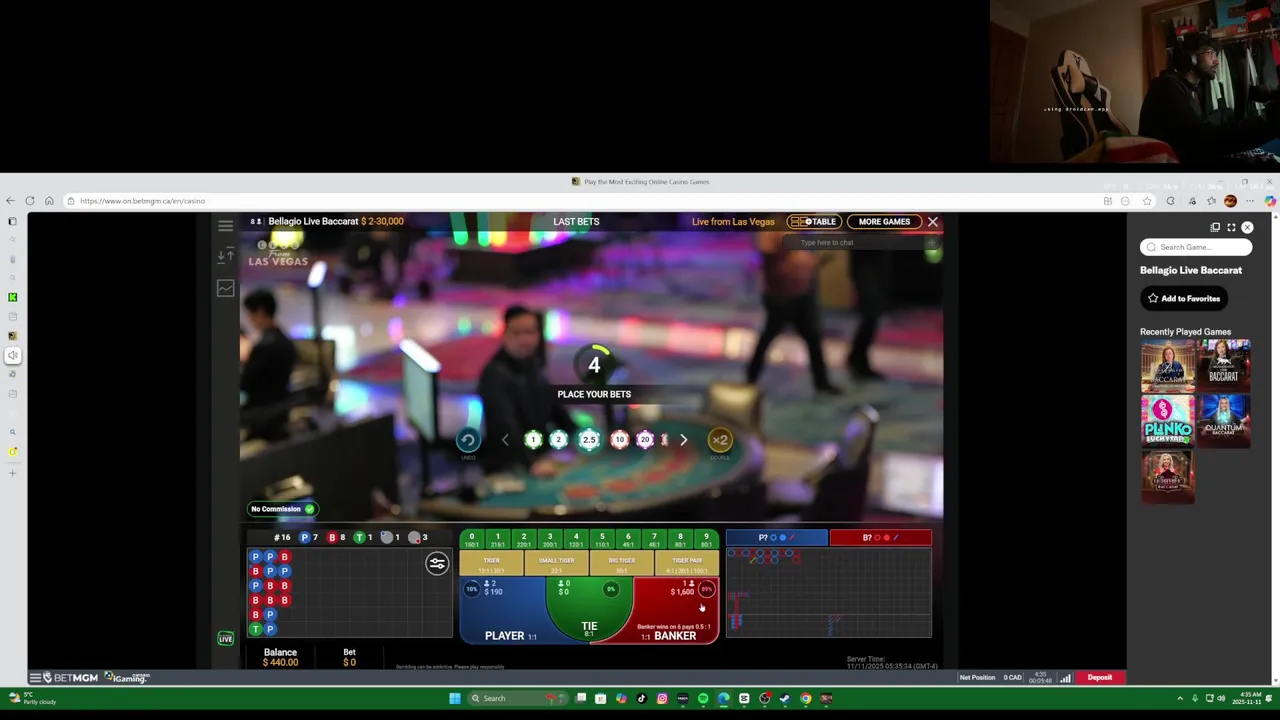Open the game hamburger menu

tap(225, 225)
